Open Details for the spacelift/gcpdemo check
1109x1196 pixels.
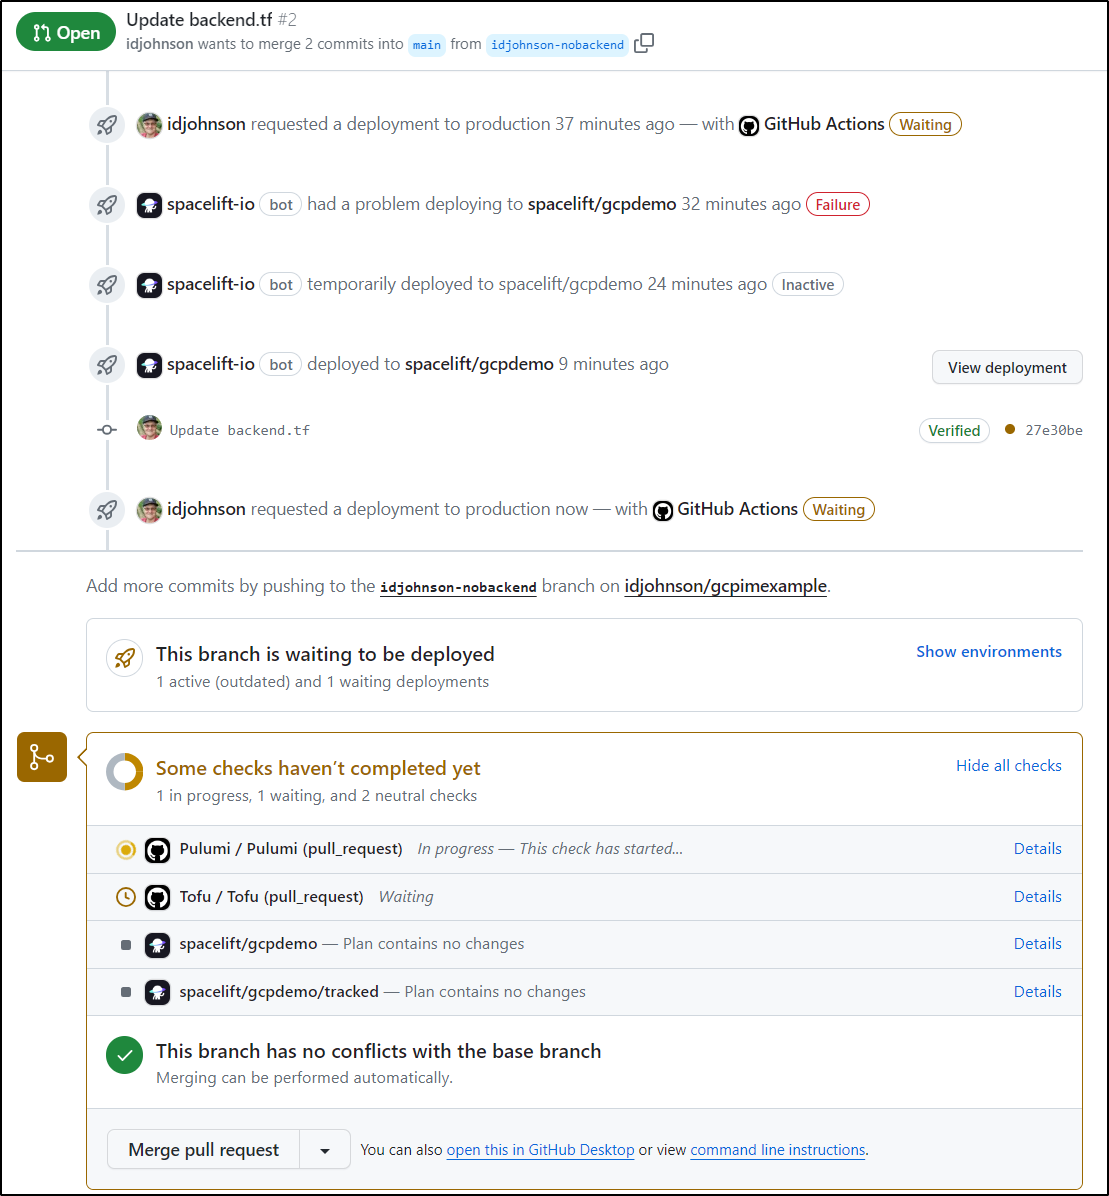[x=1037, y=944]
